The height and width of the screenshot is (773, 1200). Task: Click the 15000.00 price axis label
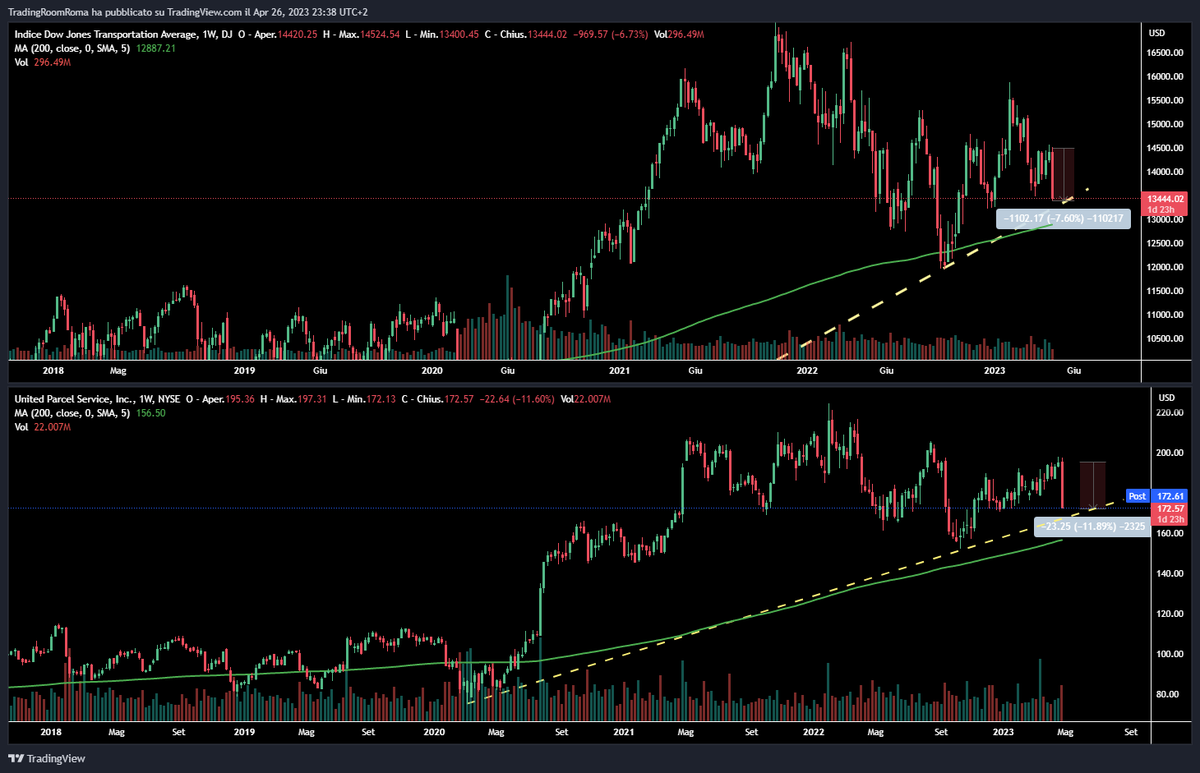[1166, 125]
